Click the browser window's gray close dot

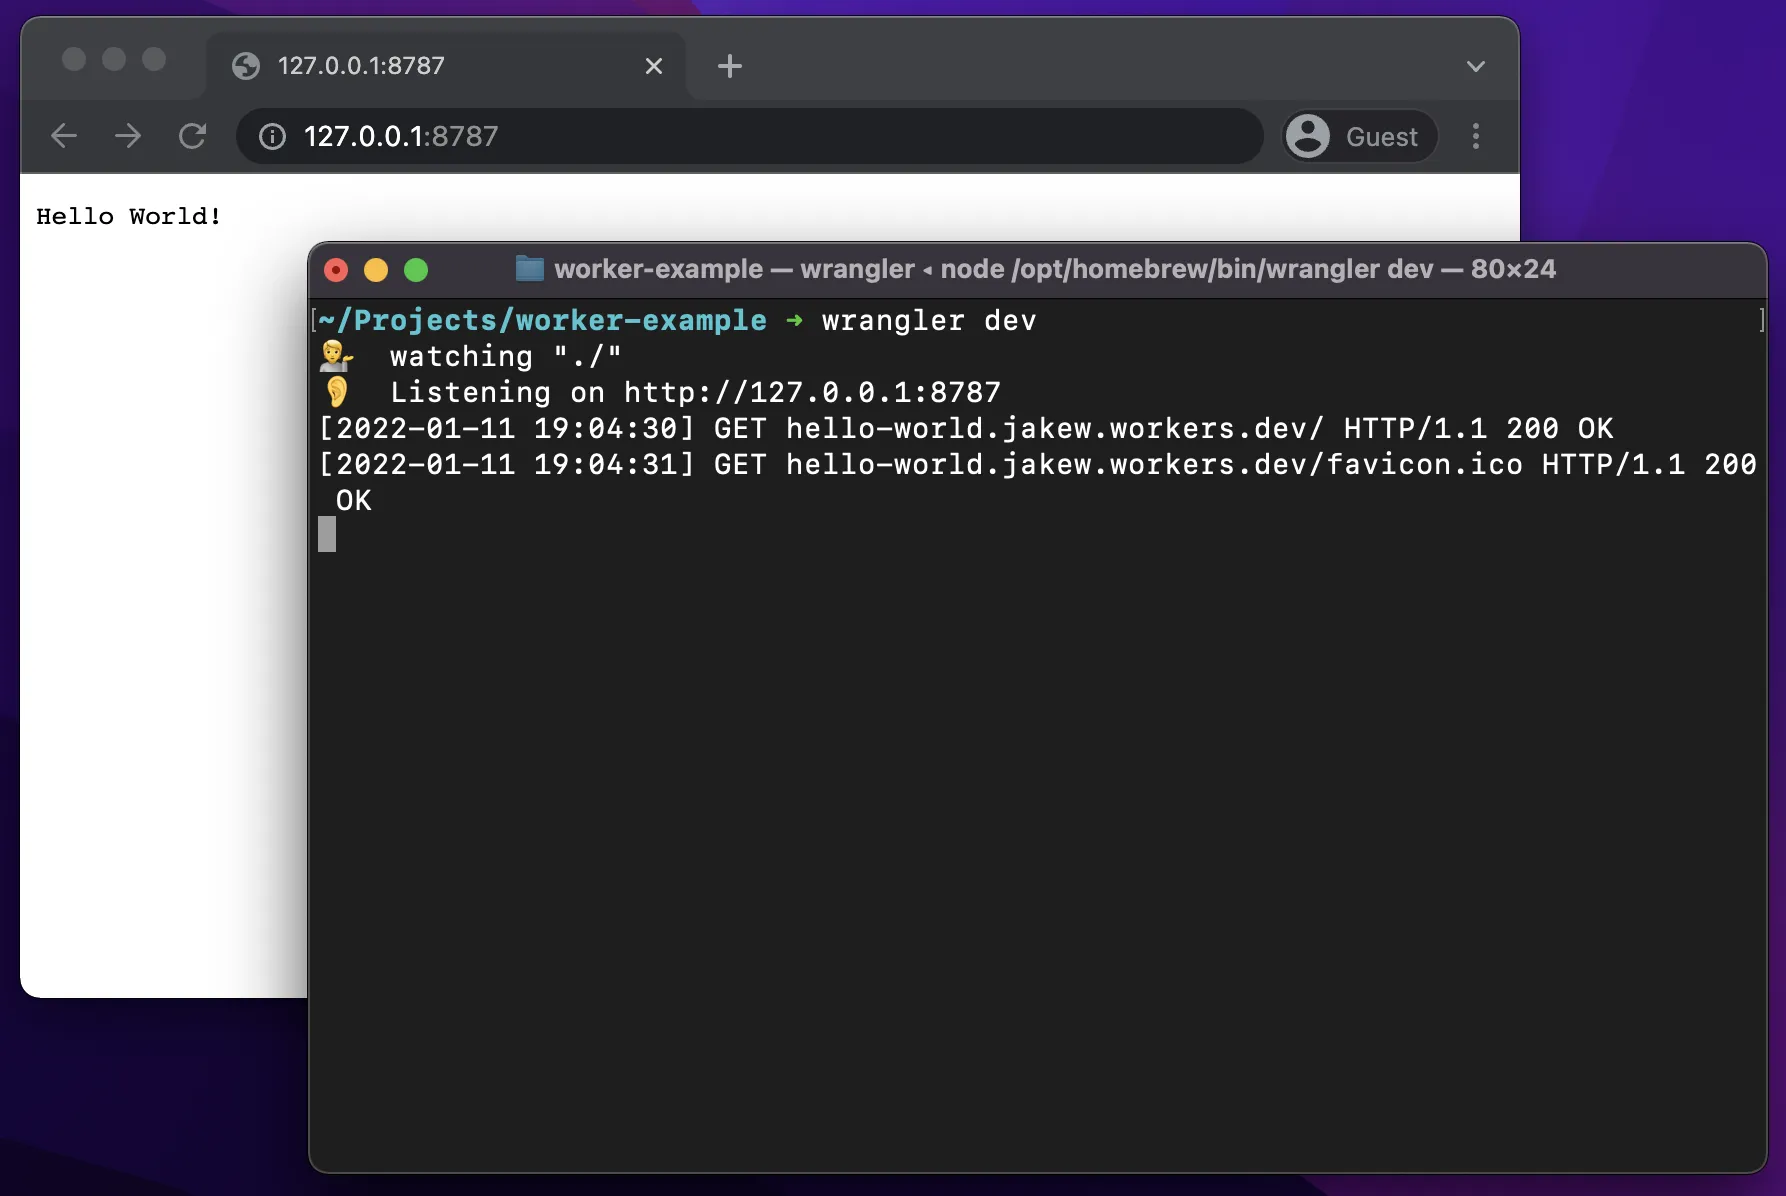[74, 60]
